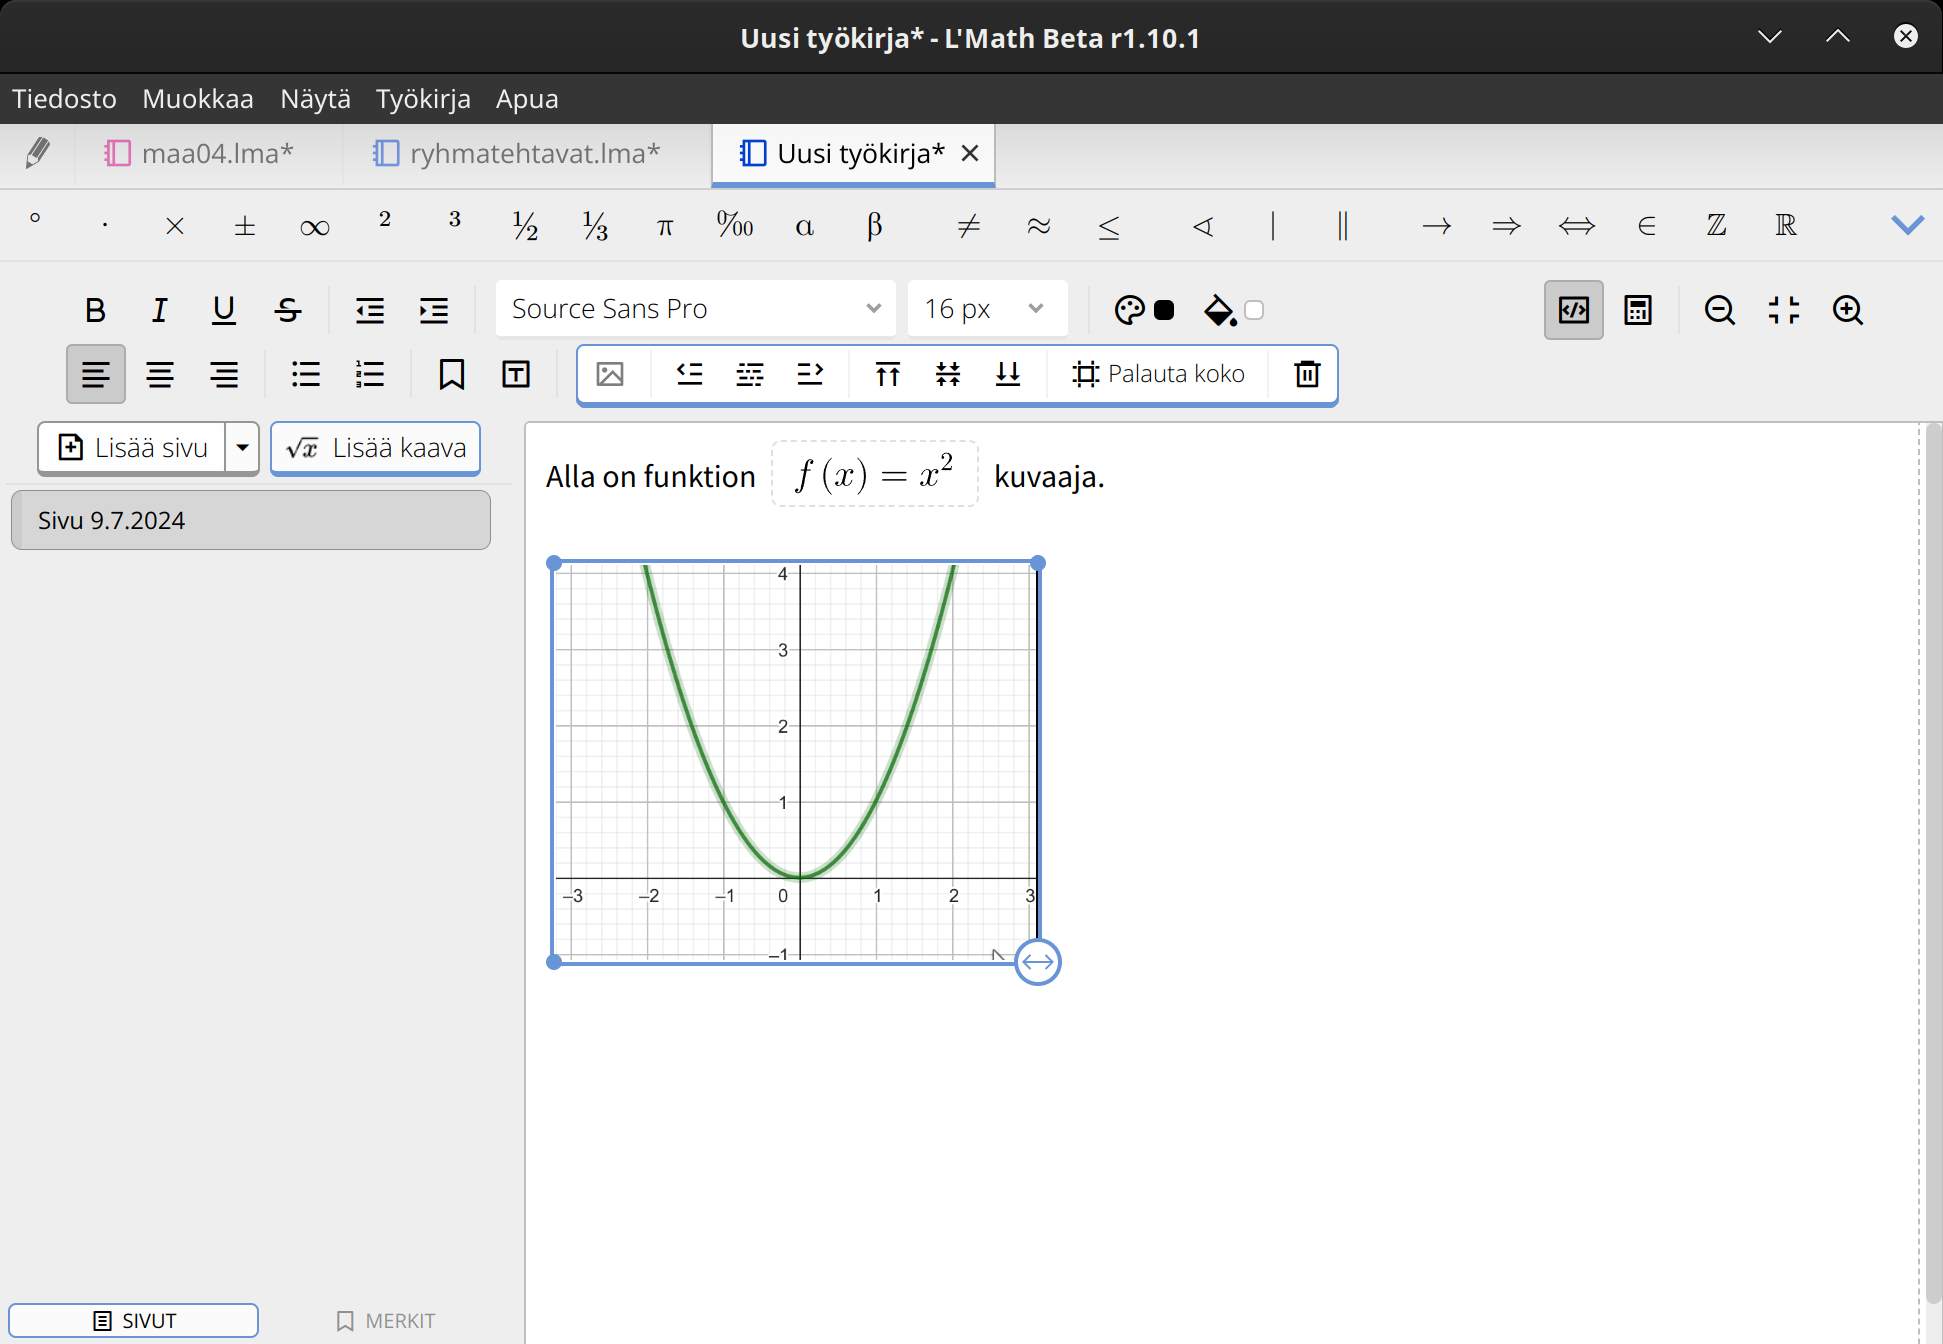
Task: Click the formula f(x)=x² box
Action: pyautogui.click(x=875, y=474)
